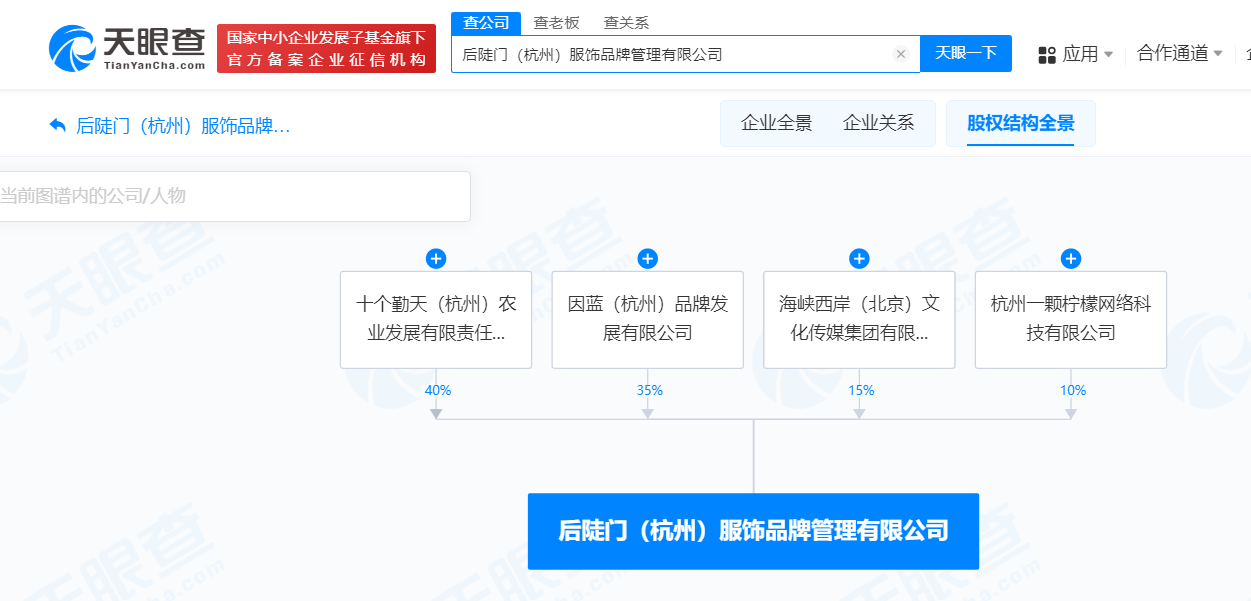Click the 15% shareholding label
This screenshot has height=601, width=1251.
861,390
